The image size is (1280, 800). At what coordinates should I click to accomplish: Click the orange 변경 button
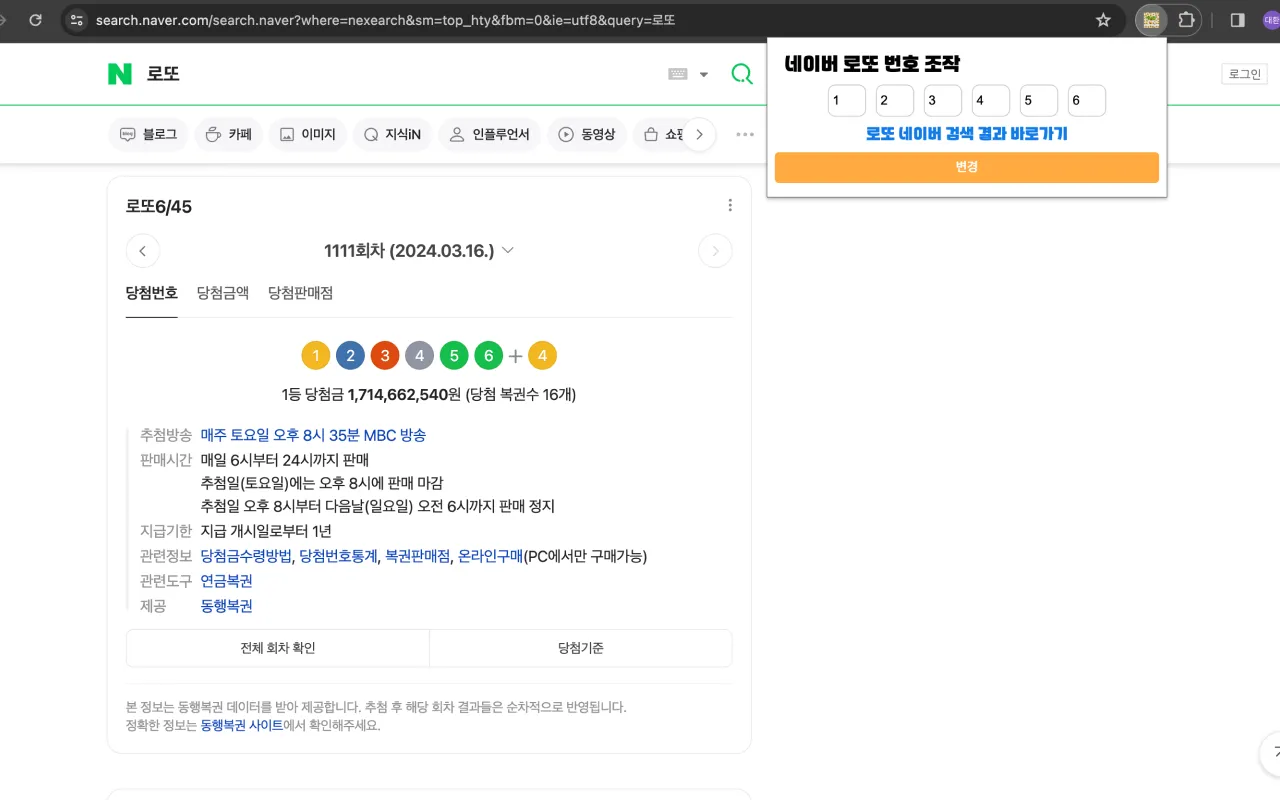(967, 167)
